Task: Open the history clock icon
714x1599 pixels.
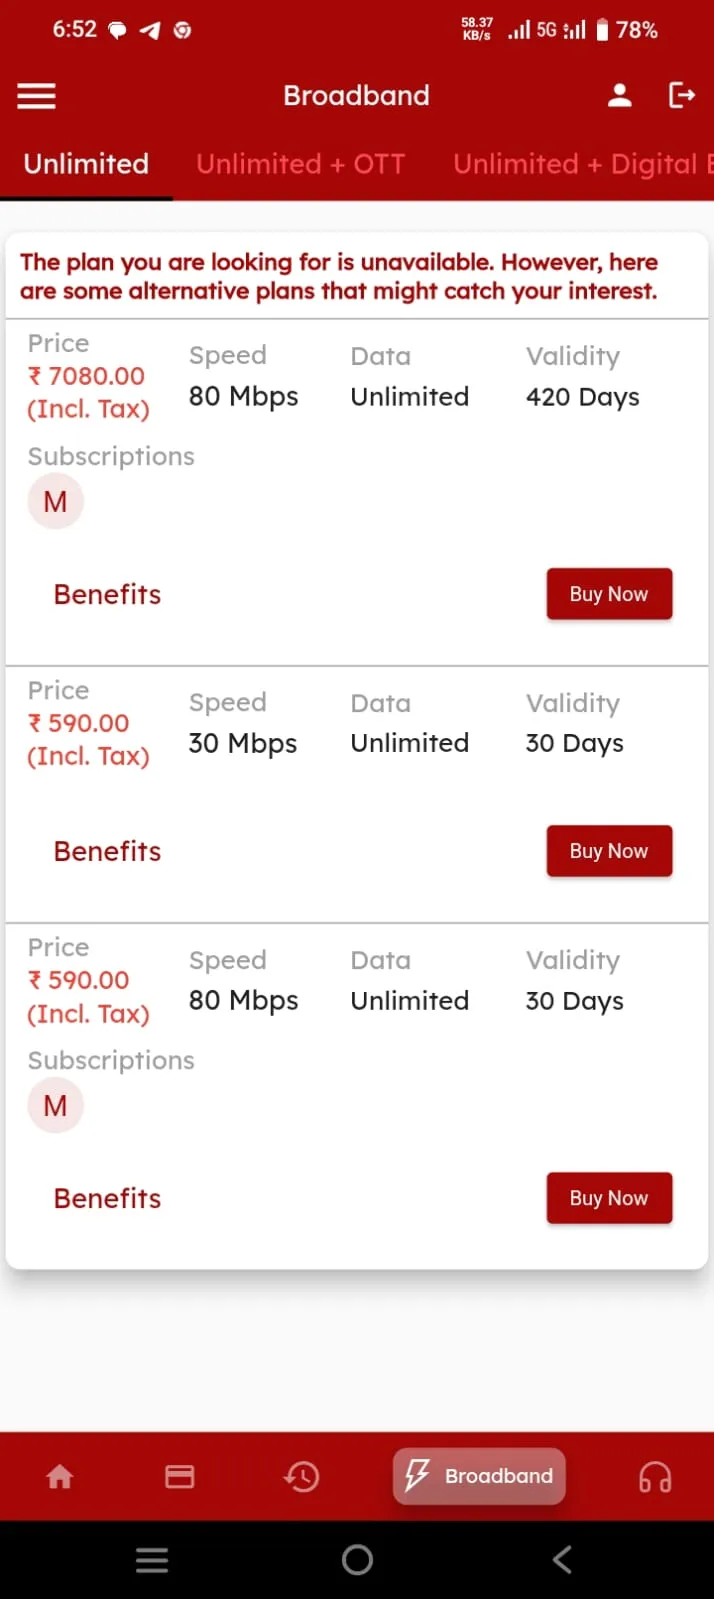Action: coord(301,1476)
